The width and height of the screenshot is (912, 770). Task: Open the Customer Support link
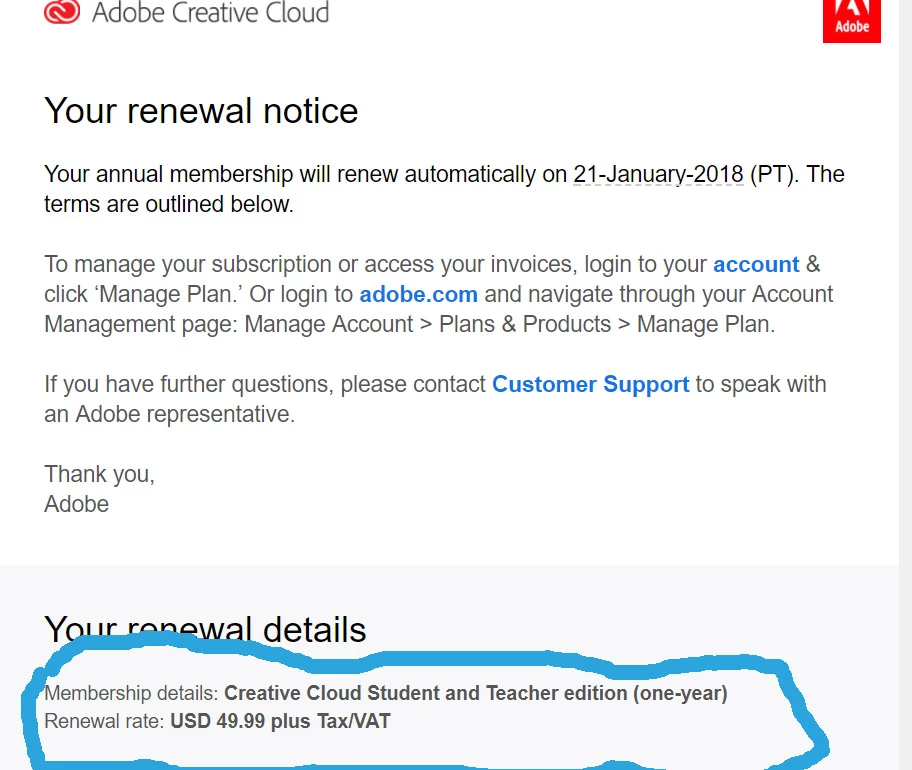click(x=590, y=384)
